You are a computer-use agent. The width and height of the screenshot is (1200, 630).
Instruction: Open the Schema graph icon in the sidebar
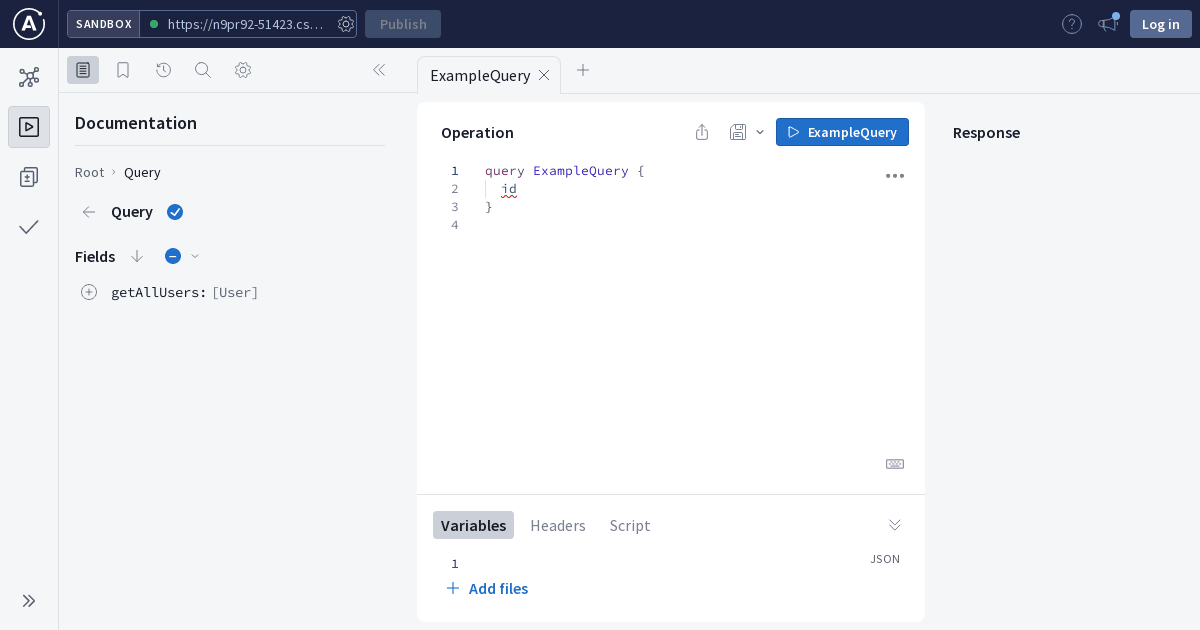[x=29, y=76]
